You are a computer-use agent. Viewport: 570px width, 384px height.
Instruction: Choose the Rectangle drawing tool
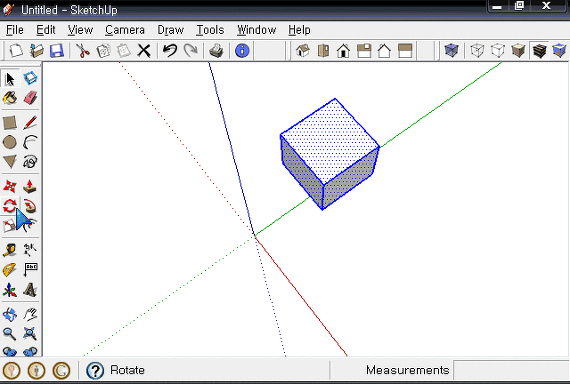coord(10,123)
